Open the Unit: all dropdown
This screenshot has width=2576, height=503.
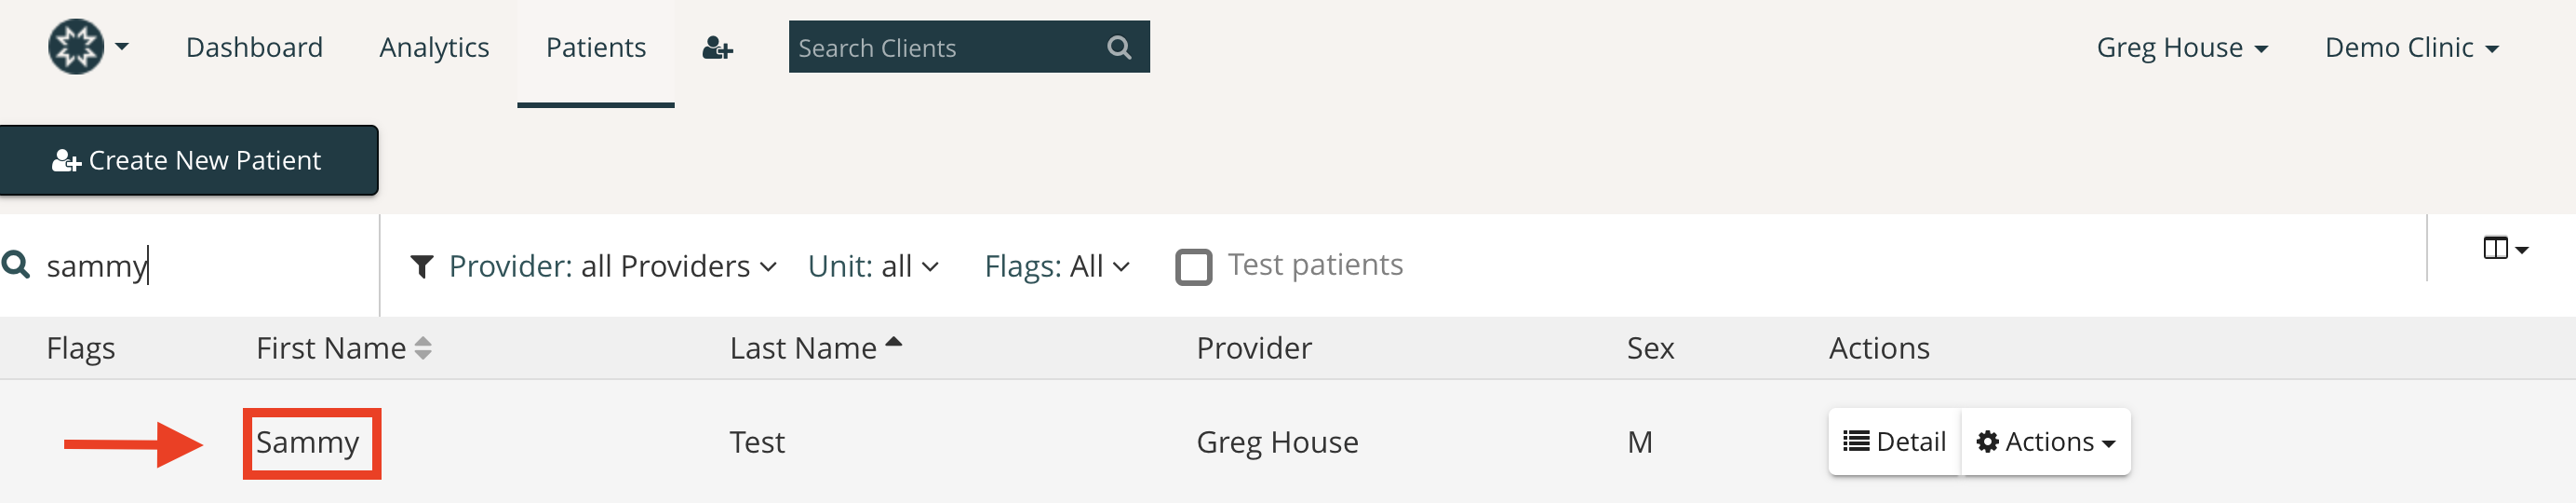point(873,266)
